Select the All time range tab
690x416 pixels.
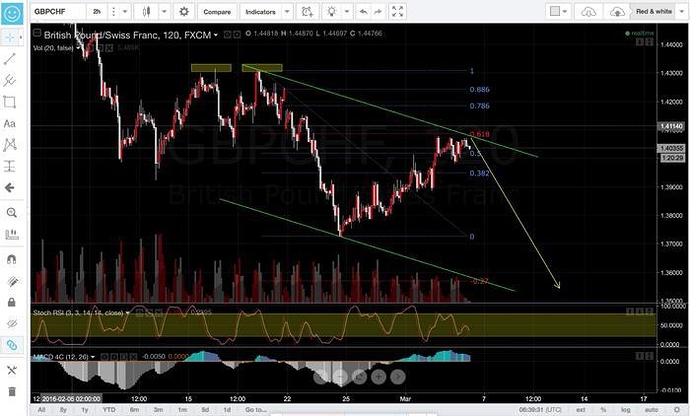[41, 410]
